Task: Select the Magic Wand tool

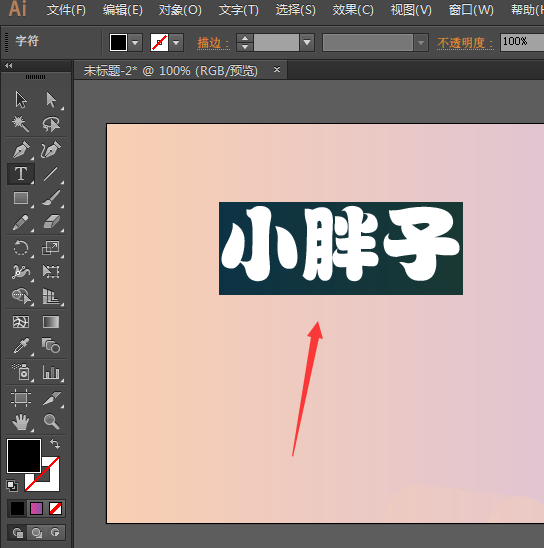Action: 21,124
